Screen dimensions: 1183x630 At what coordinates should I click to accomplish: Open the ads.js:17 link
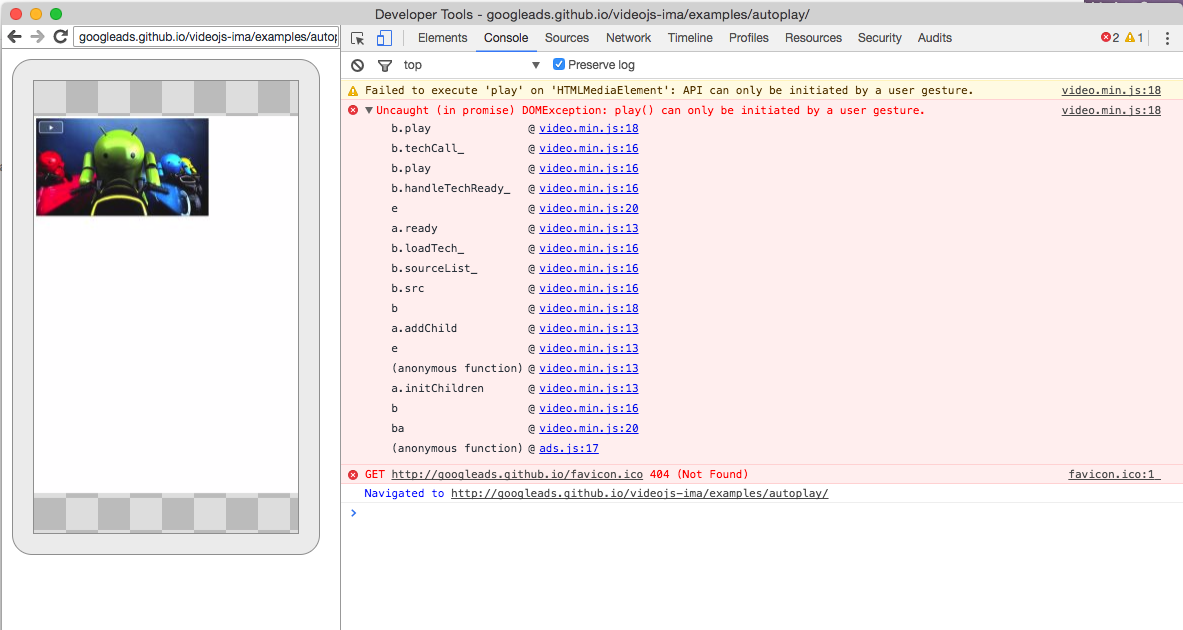(x=570, y=447)
